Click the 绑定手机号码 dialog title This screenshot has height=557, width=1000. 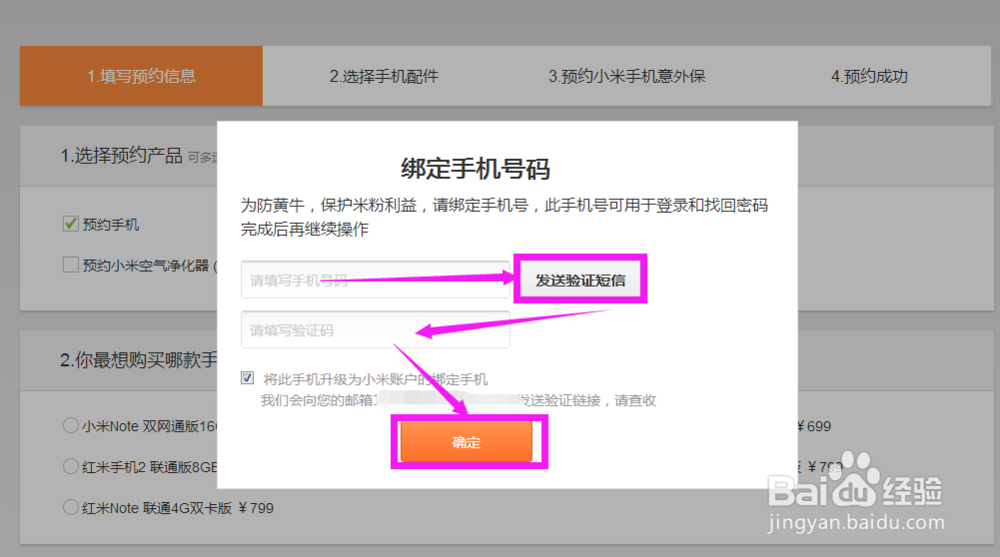point(475,169)
